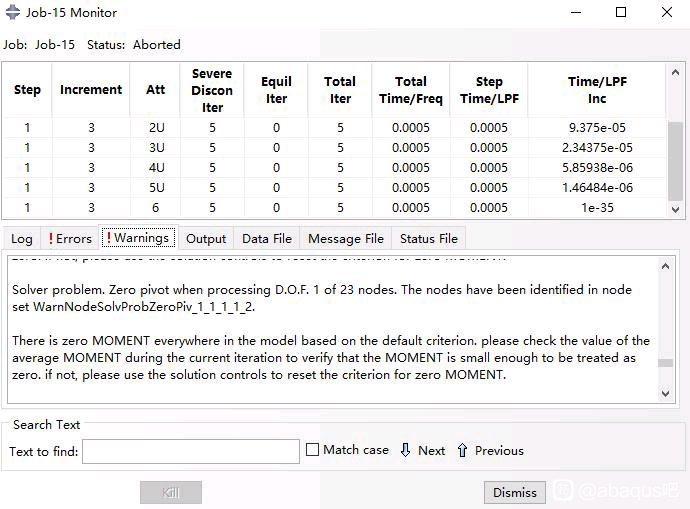Select the attempt 2U cell
Image resolution: width=690 pixels, height=509 pixels.
[156, 128]
